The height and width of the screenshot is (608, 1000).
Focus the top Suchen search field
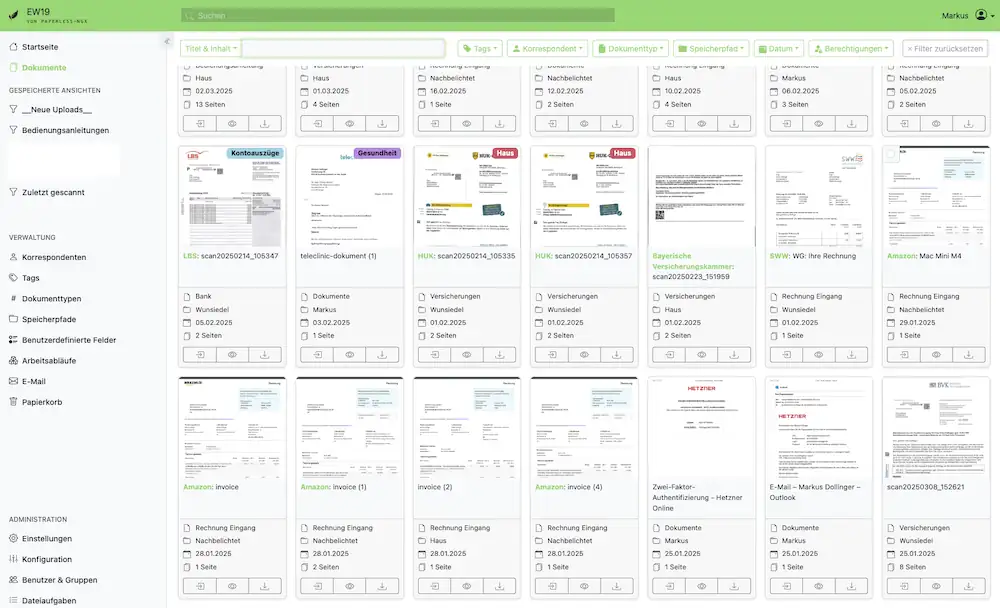[398, 15]
